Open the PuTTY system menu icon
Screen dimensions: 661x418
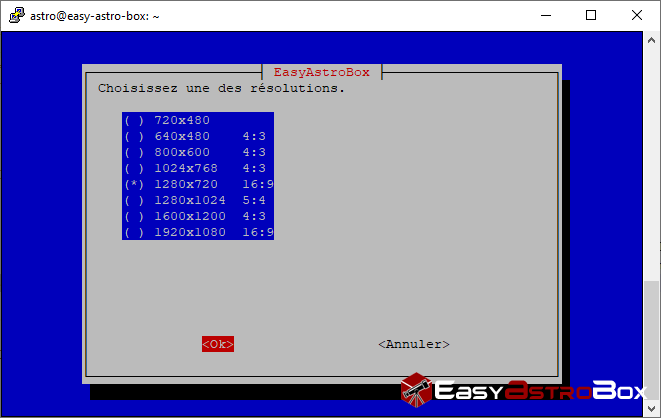tap(15, 15)
